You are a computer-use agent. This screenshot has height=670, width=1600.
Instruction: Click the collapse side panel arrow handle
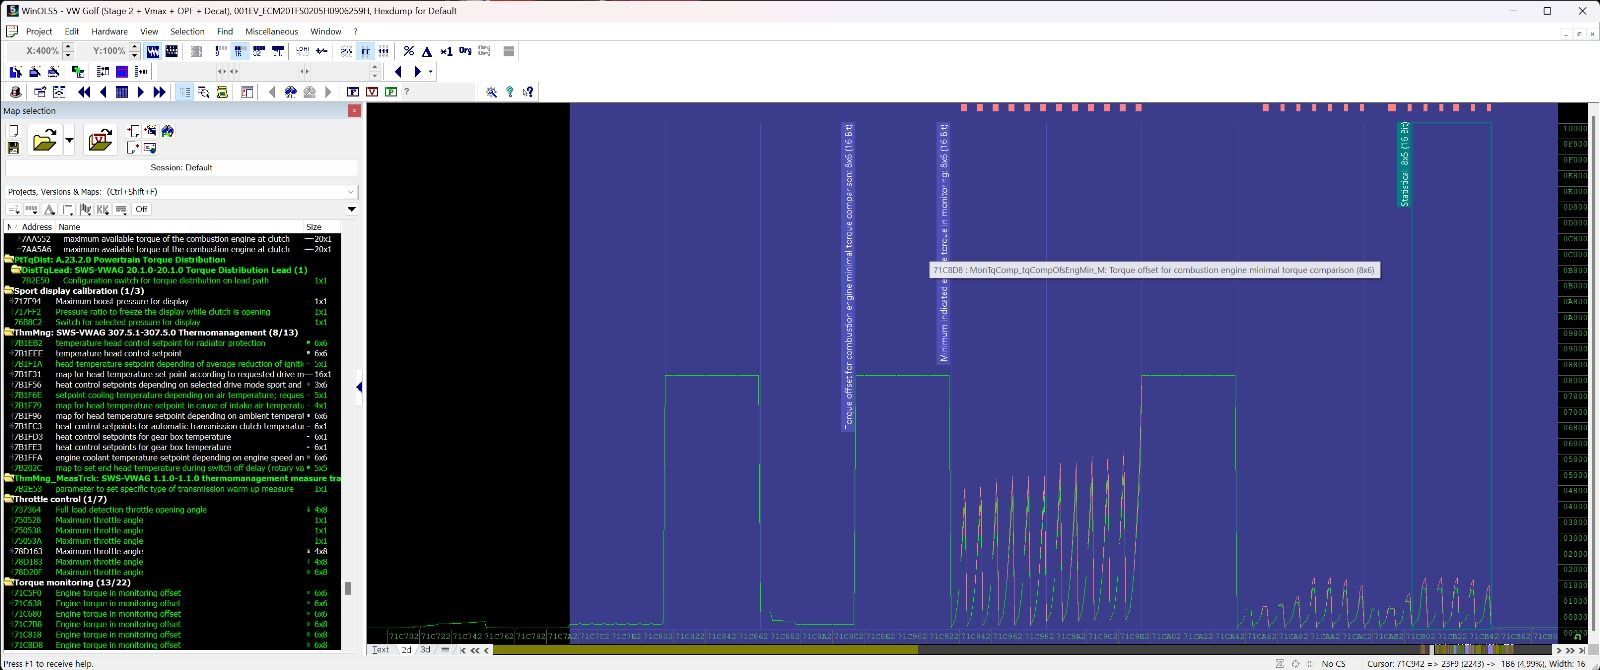coord(359,387)
